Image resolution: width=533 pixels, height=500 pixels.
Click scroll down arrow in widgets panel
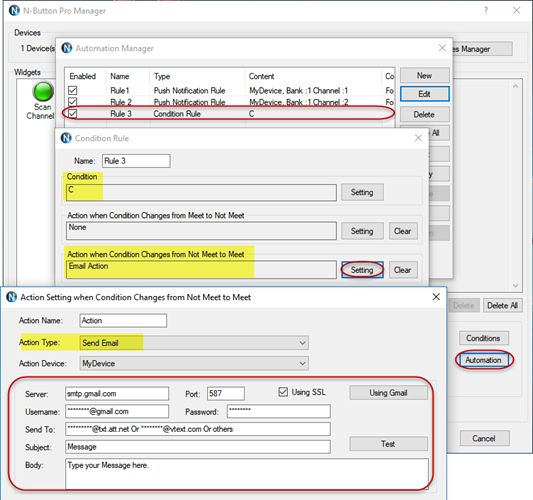click(516, 286)
